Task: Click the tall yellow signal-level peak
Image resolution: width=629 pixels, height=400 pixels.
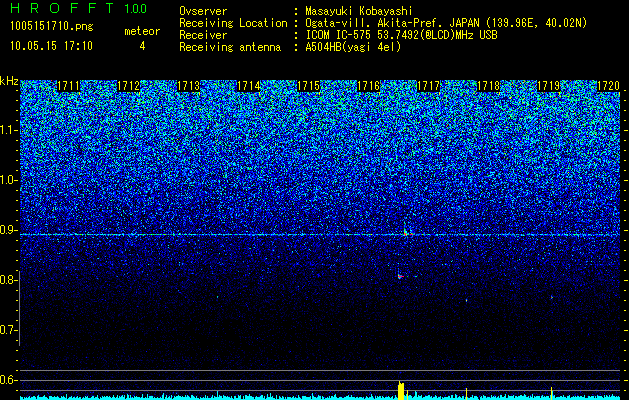Action: click(x=401, y=390)
